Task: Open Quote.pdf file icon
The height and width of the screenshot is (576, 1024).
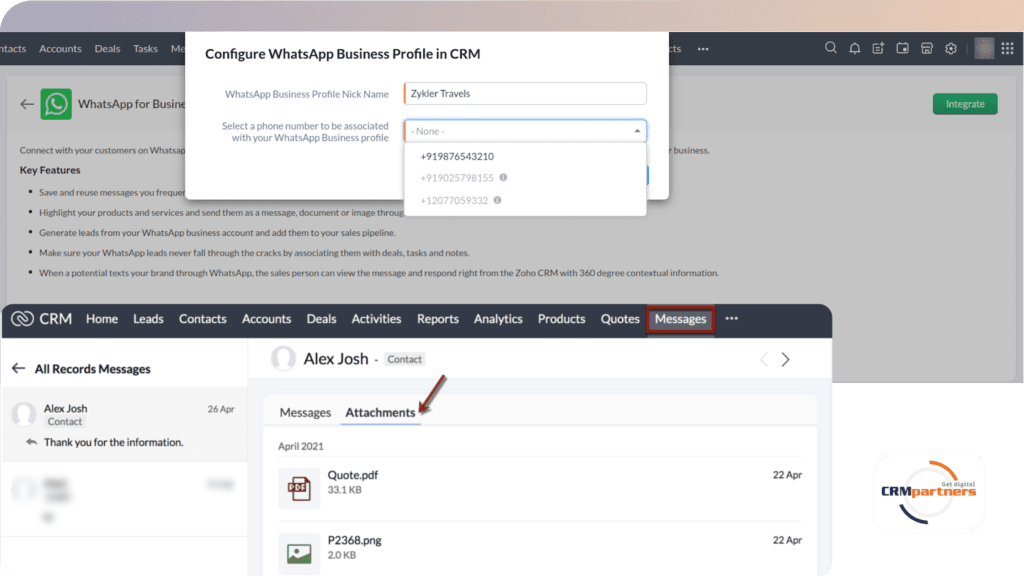Action: click(299, 488)
